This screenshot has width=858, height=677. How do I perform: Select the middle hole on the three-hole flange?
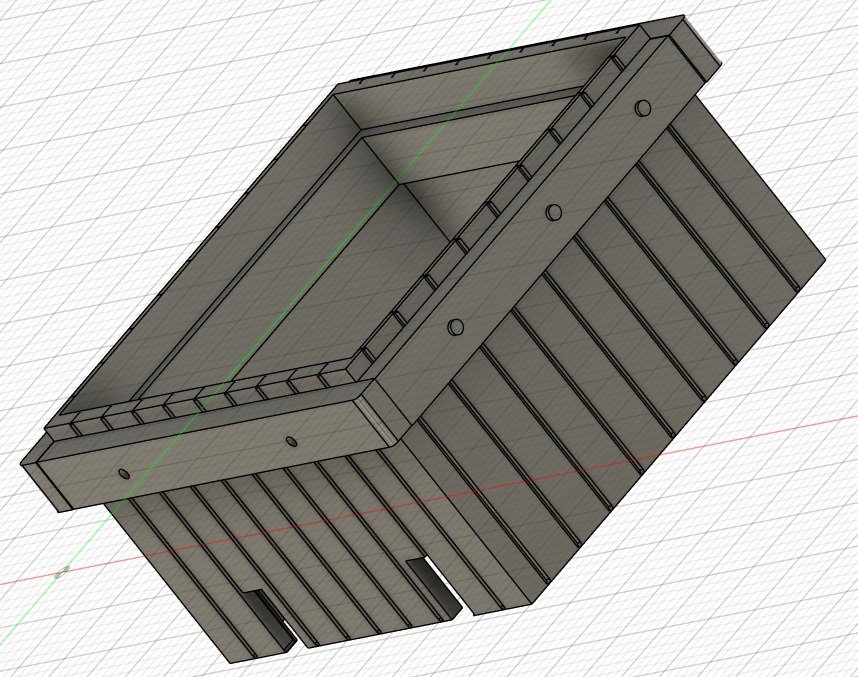point(554,211)
